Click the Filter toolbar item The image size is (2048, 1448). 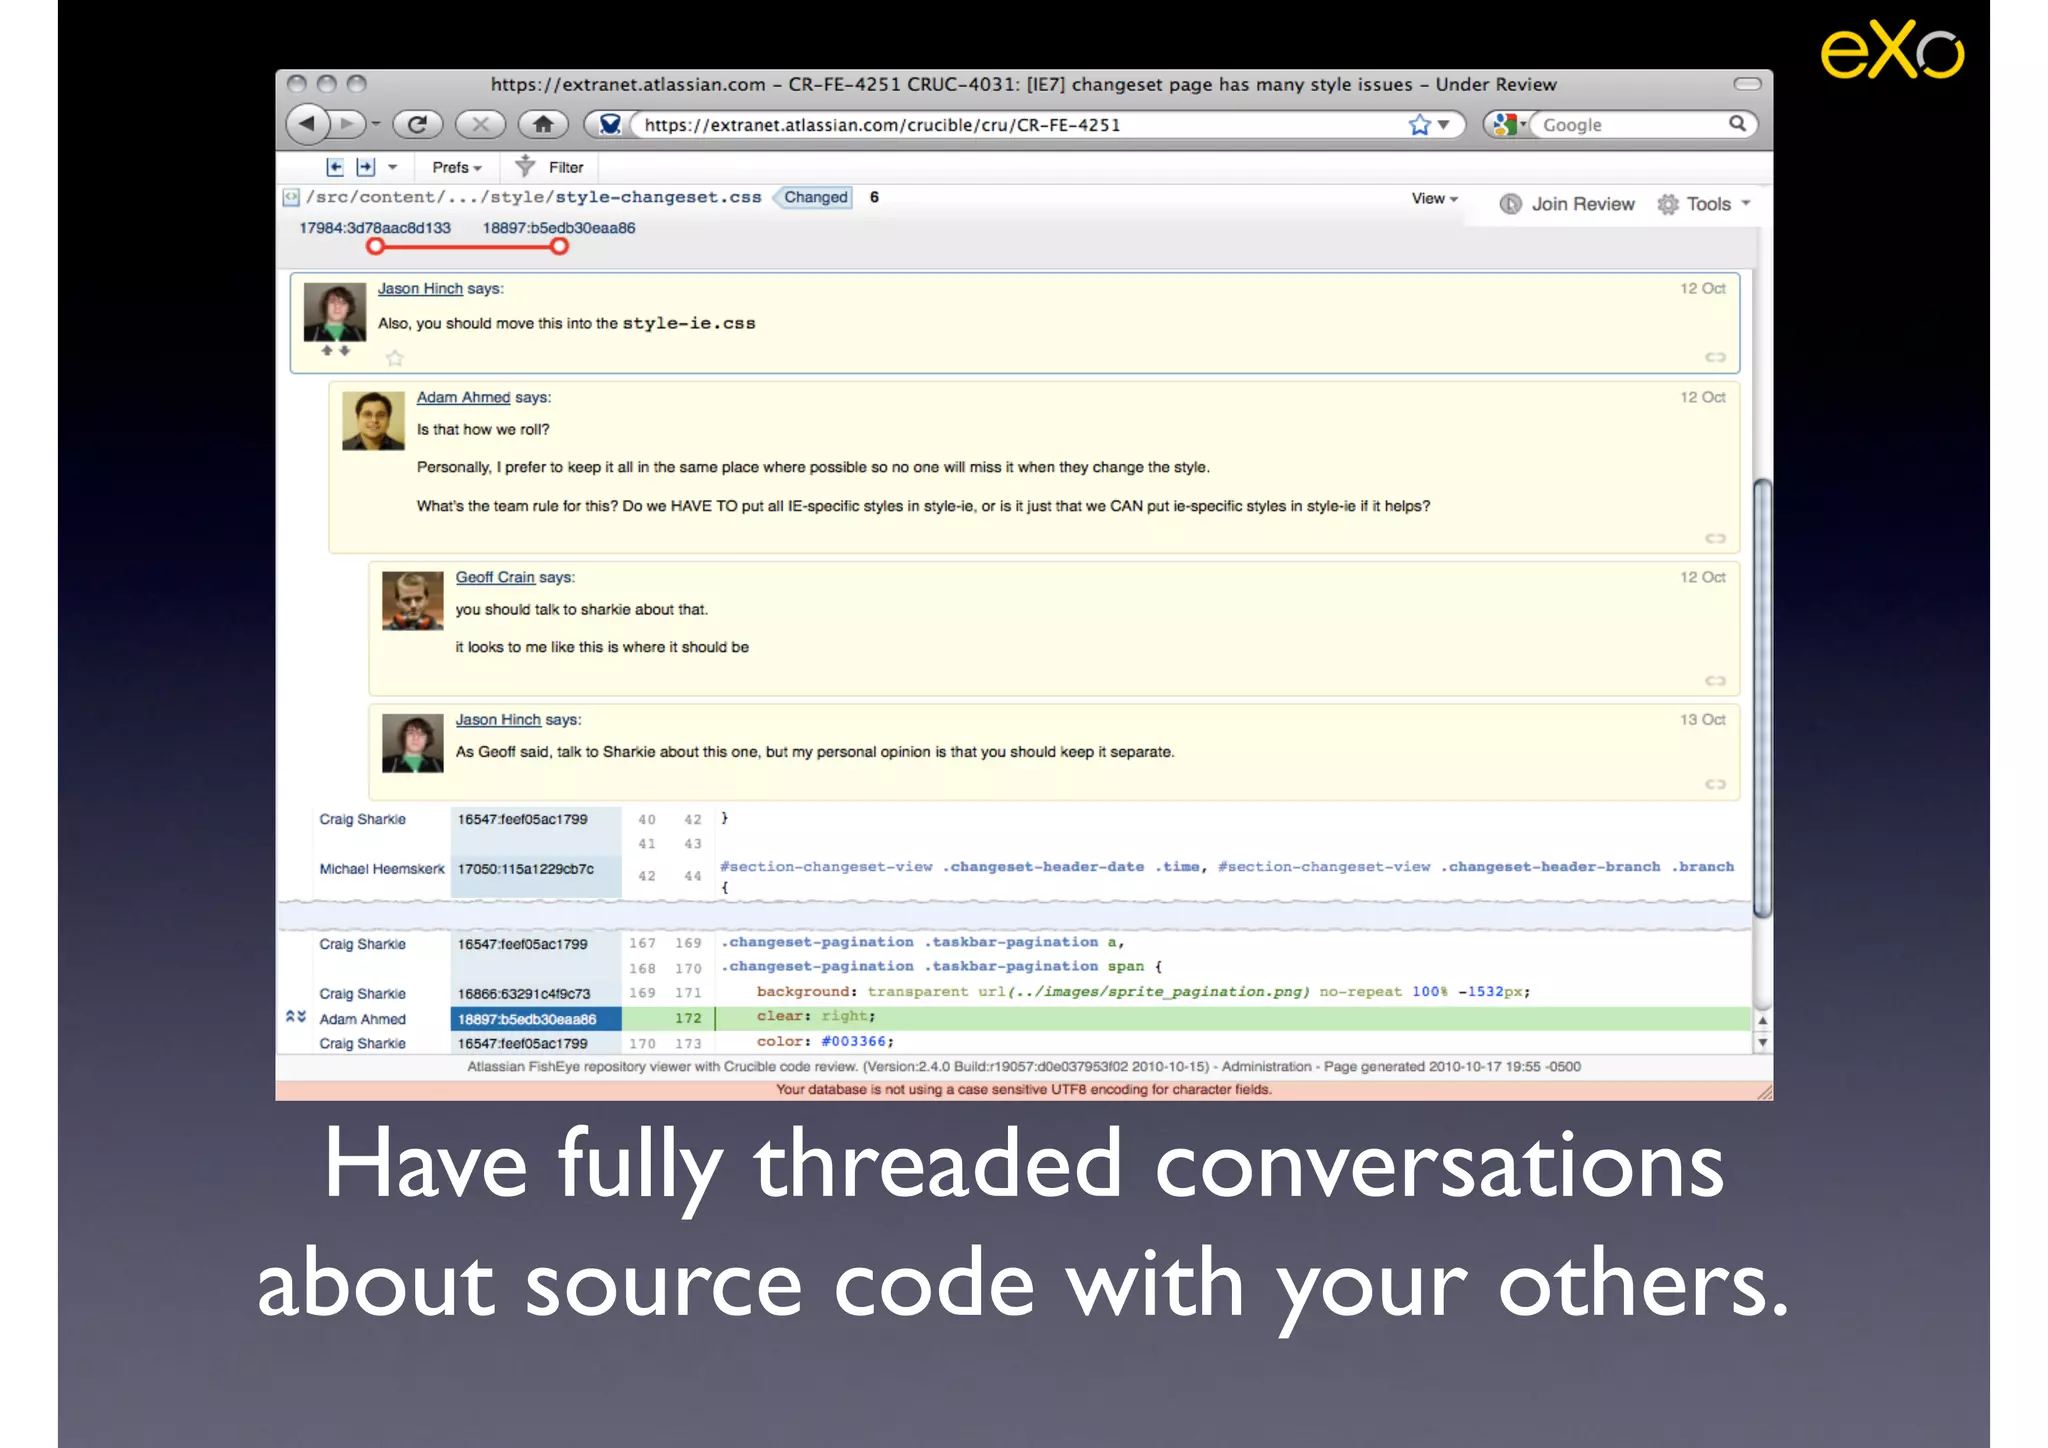[549, 167]
